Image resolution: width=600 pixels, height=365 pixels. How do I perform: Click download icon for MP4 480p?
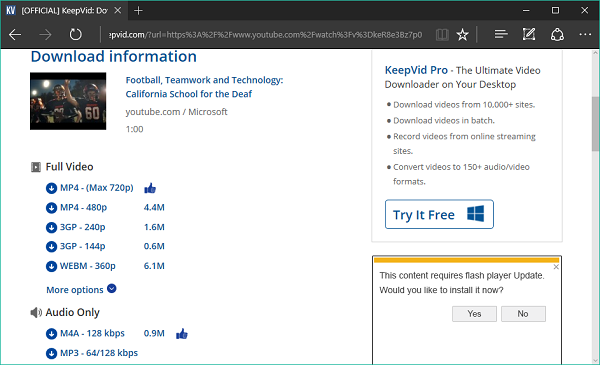pos(51,208)
